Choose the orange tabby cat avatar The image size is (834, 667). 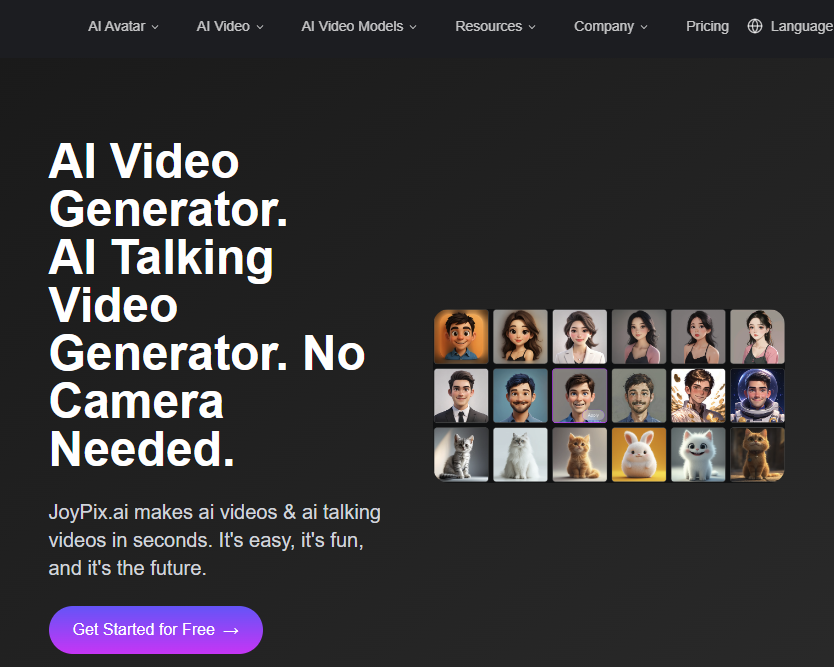tap(579, 454)
